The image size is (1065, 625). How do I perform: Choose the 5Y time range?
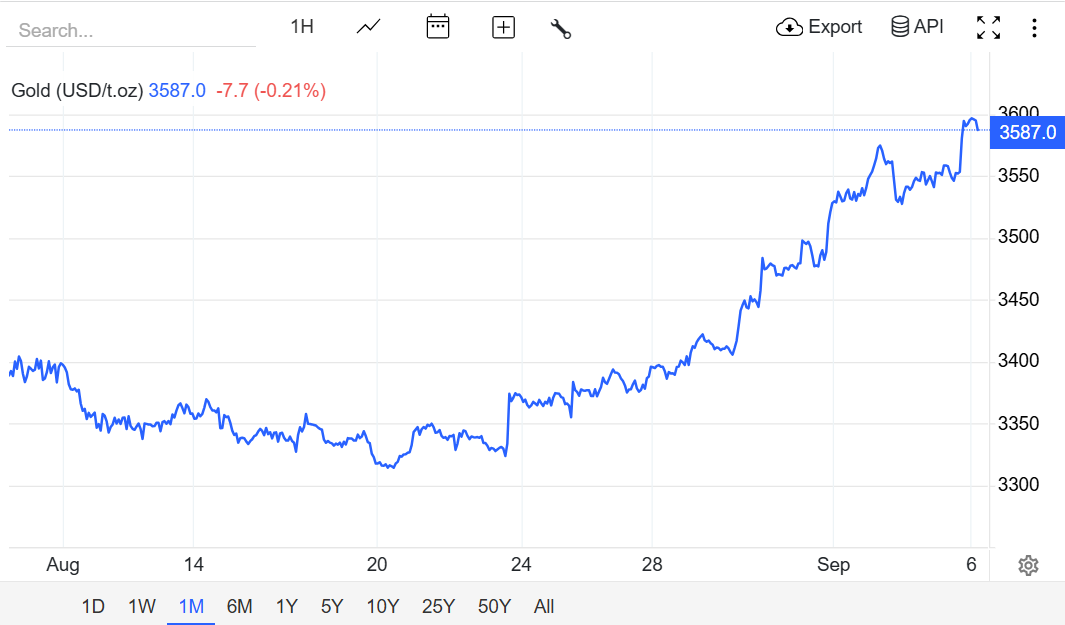click(332, 606)
